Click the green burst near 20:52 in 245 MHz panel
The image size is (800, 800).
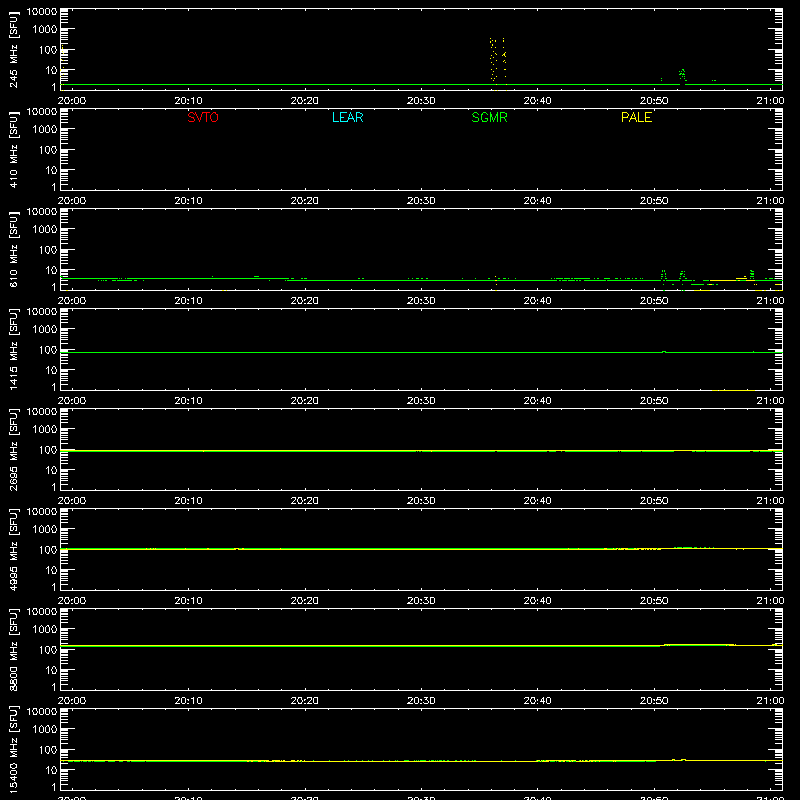(683, 76)
